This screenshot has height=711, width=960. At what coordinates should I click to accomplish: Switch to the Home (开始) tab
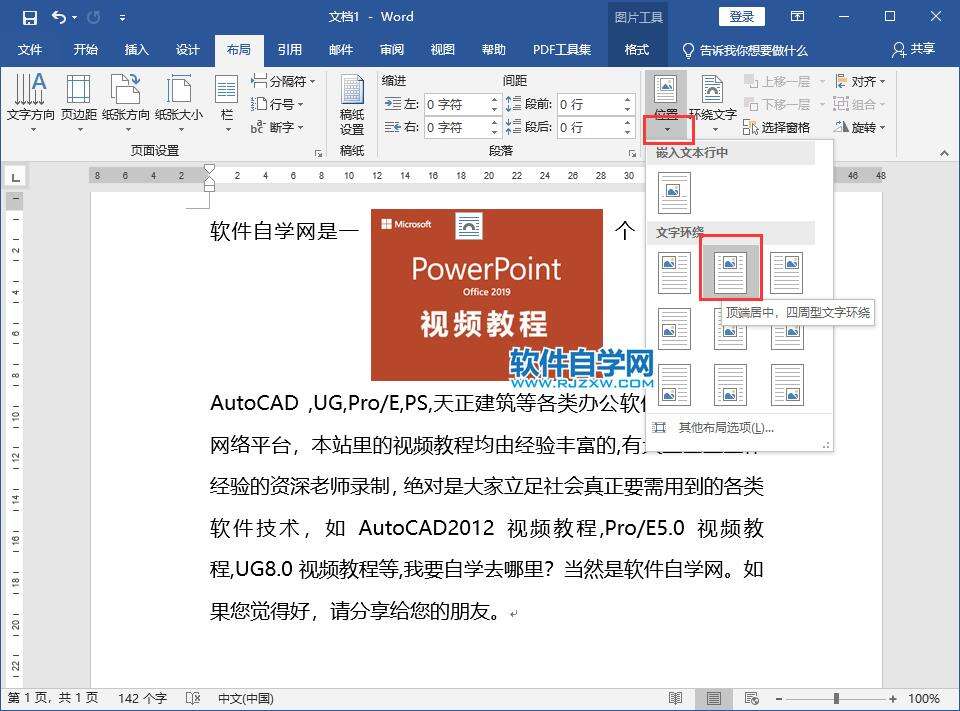(x=85, y=50)
